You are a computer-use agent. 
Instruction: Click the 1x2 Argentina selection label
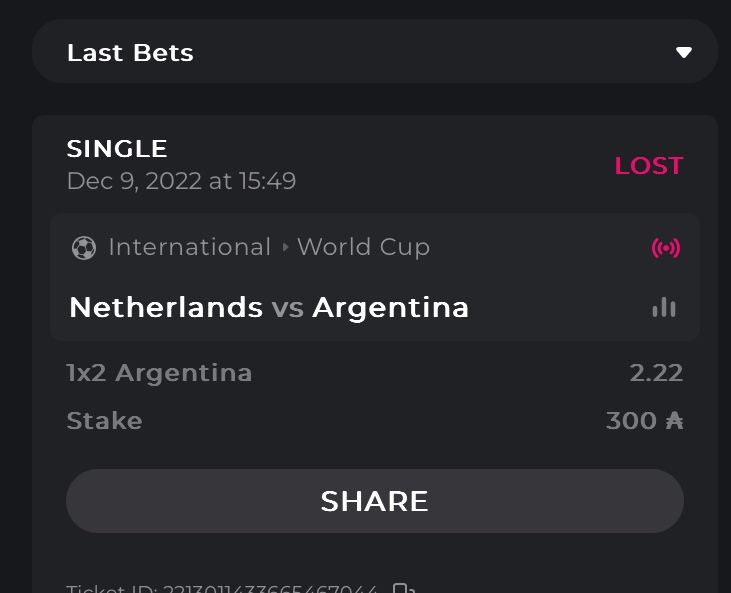pyautogui.click(x=159, y=373)
